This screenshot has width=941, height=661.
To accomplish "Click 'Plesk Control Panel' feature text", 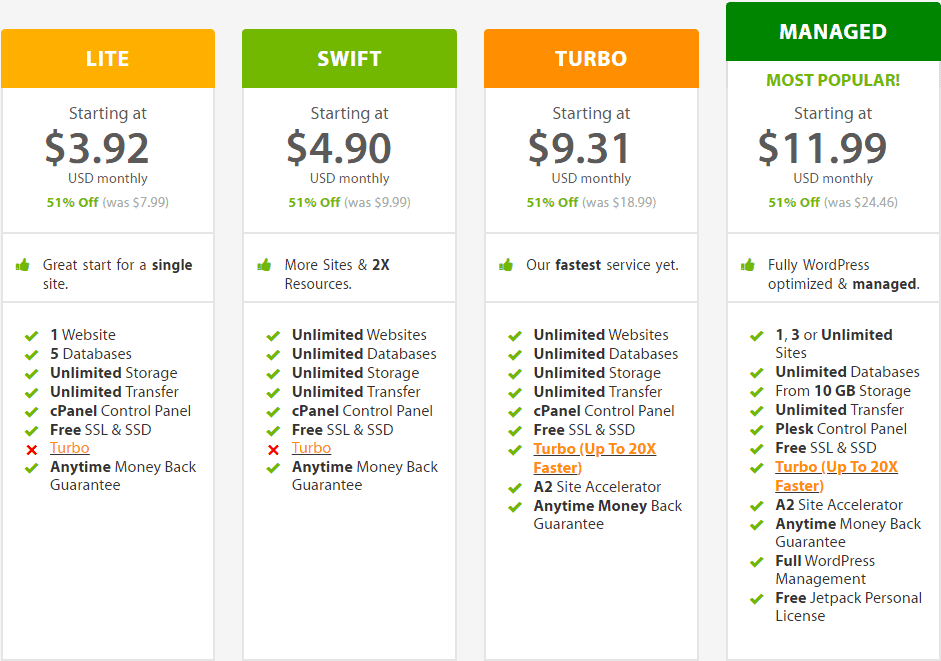I will click(841, 429).
